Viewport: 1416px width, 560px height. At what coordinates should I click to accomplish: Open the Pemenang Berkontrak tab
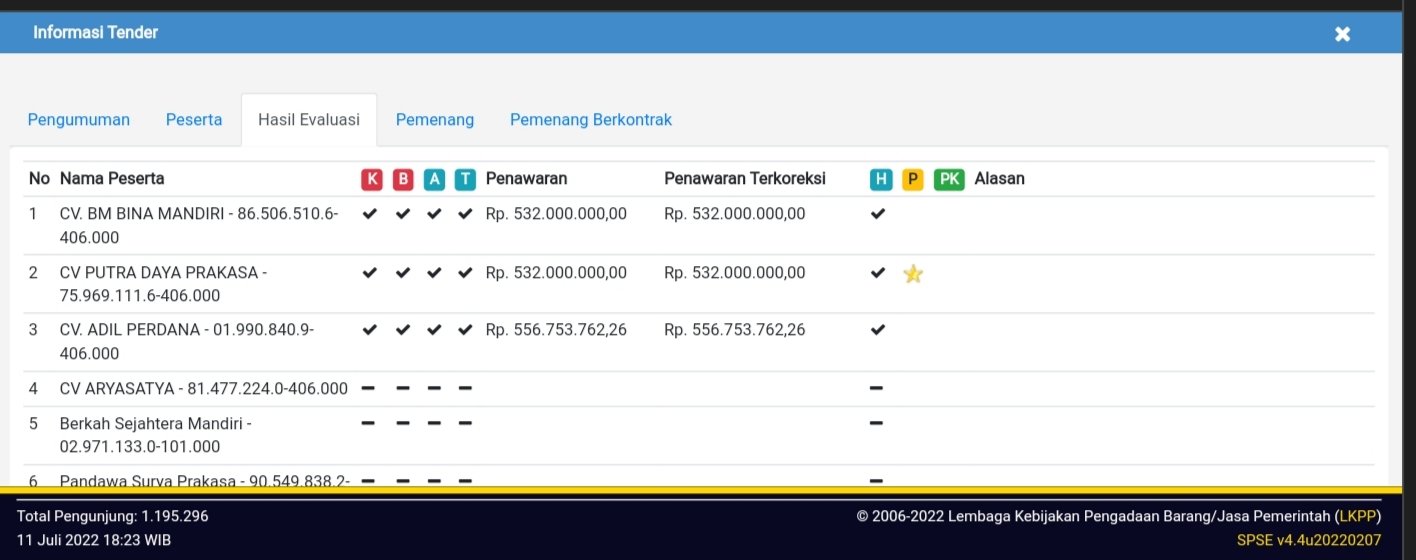[x=591, y=120]
